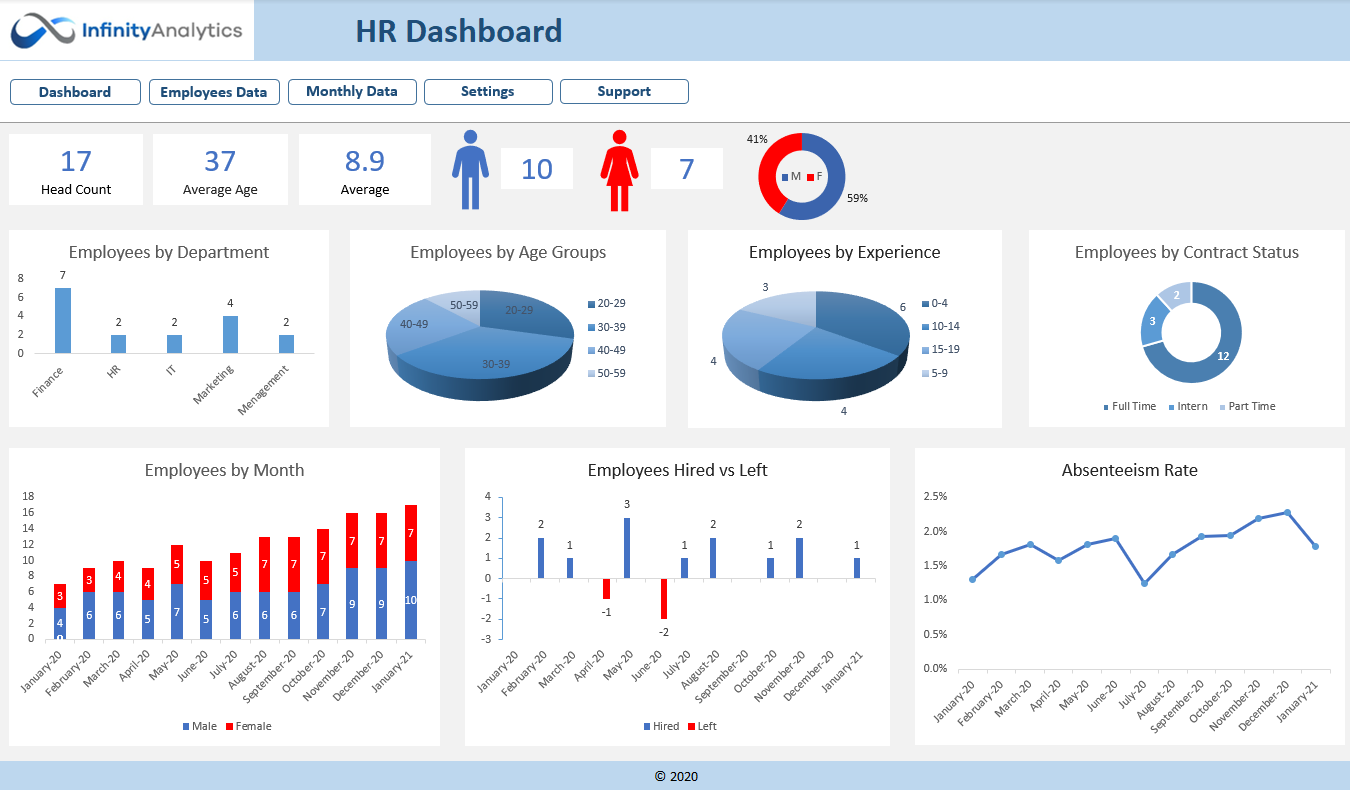The image size is (1350, 790).
Task: Click the Employees by Age Groups title
Action: pos(508,252)
